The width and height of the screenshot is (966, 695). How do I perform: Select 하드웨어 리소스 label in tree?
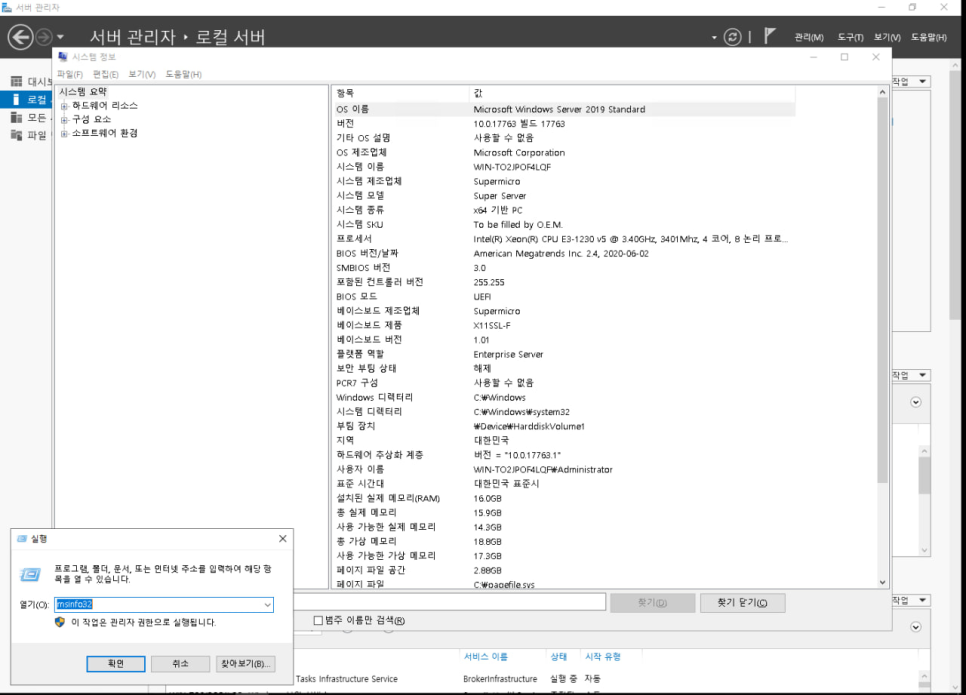[x=105, y=106]
